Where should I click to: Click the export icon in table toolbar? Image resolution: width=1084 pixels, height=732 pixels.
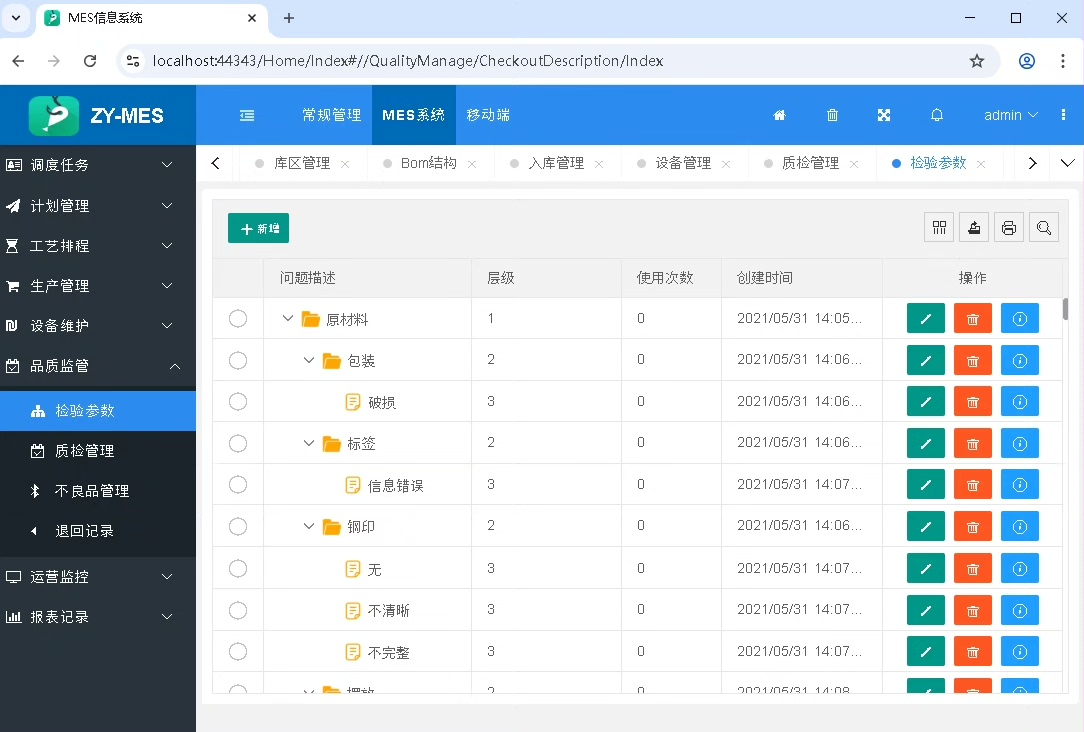pos(974,228)
